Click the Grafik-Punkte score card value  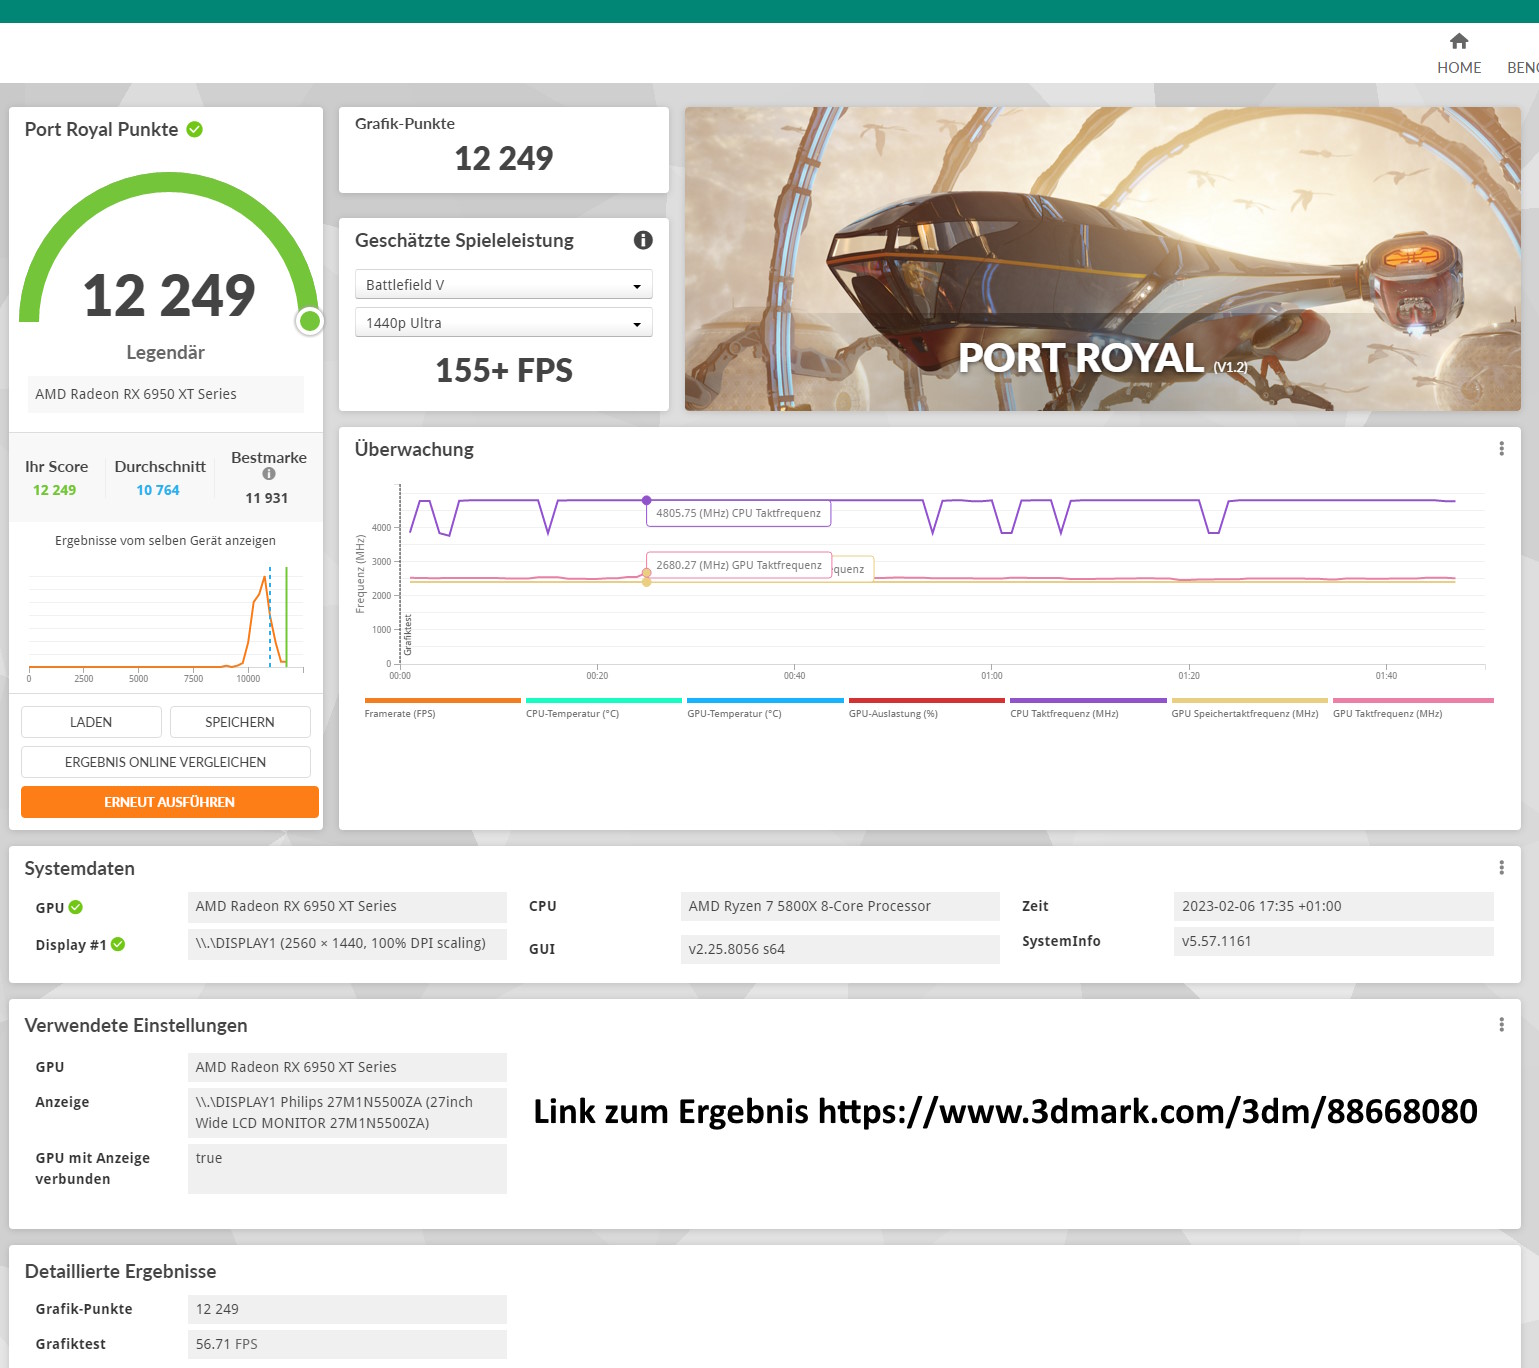tap(504, 158)
